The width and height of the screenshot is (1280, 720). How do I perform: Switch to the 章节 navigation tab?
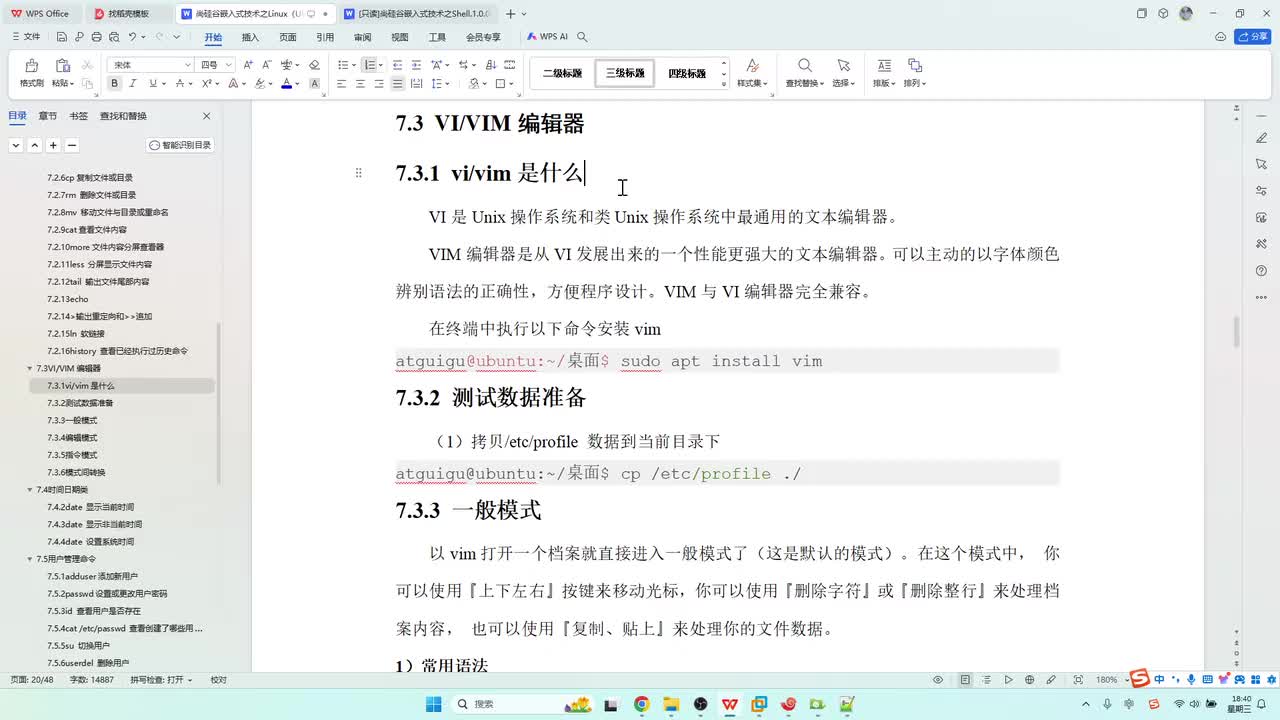[48, 116]
